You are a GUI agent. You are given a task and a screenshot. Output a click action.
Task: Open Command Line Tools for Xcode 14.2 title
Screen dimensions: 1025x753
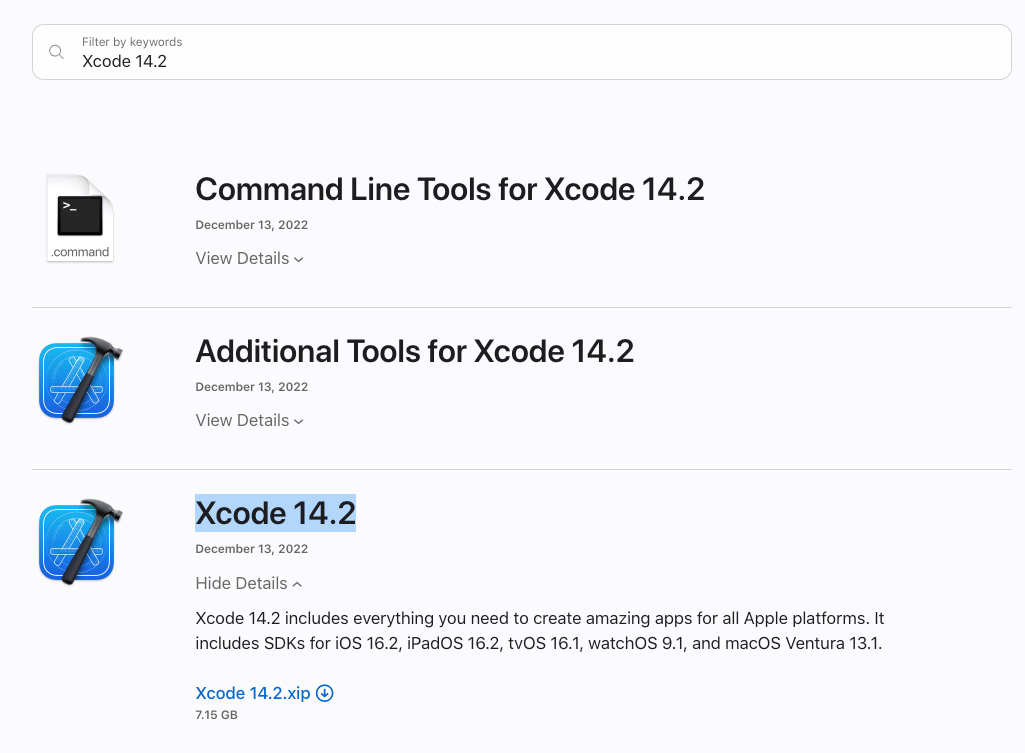click(x=450, y=190)
